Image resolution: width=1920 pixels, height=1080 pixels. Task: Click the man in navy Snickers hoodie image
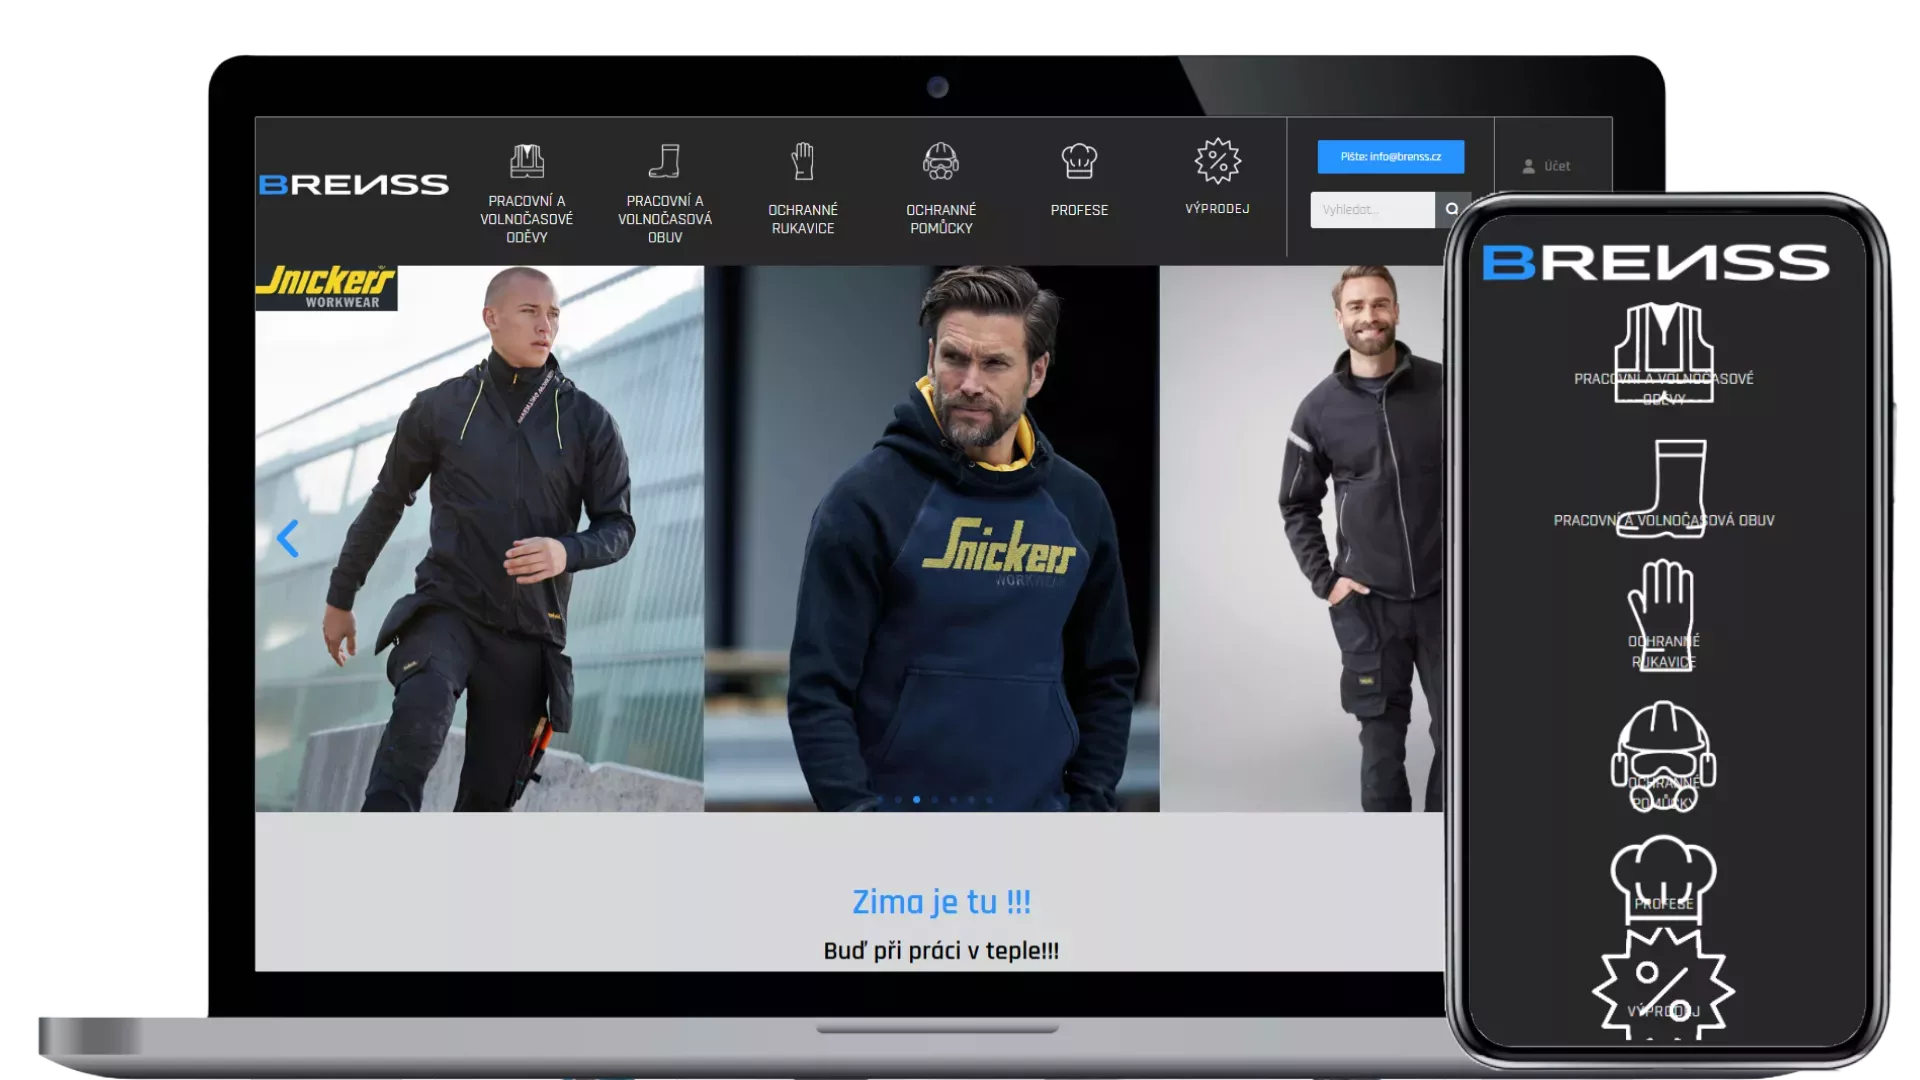[932, 538]
